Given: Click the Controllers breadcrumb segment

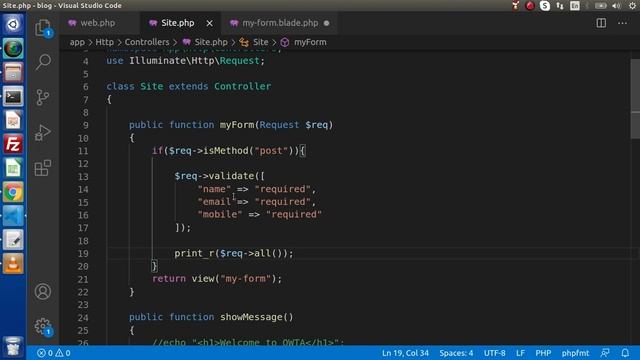Looking at the screenshot, I should [x=147, y=42].
